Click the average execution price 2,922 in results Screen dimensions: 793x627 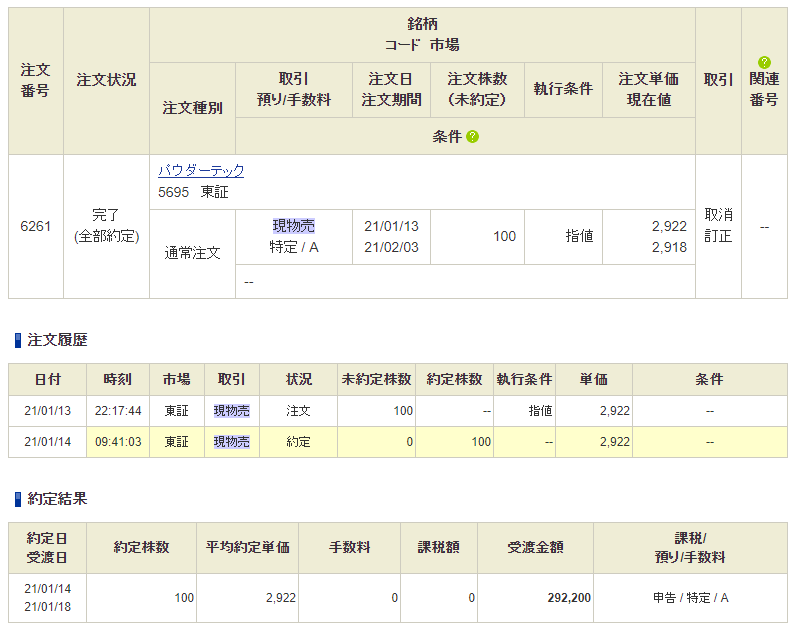pos(281,598)
